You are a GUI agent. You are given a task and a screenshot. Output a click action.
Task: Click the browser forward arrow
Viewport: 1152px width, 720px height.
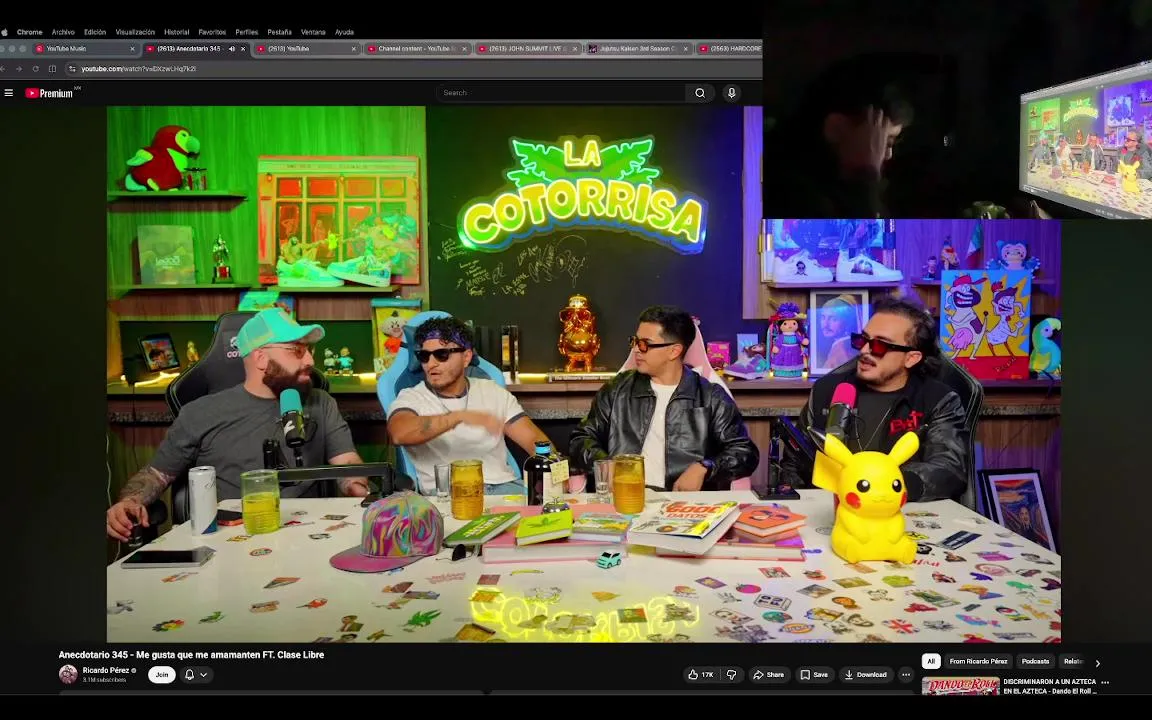coord(18,68)
